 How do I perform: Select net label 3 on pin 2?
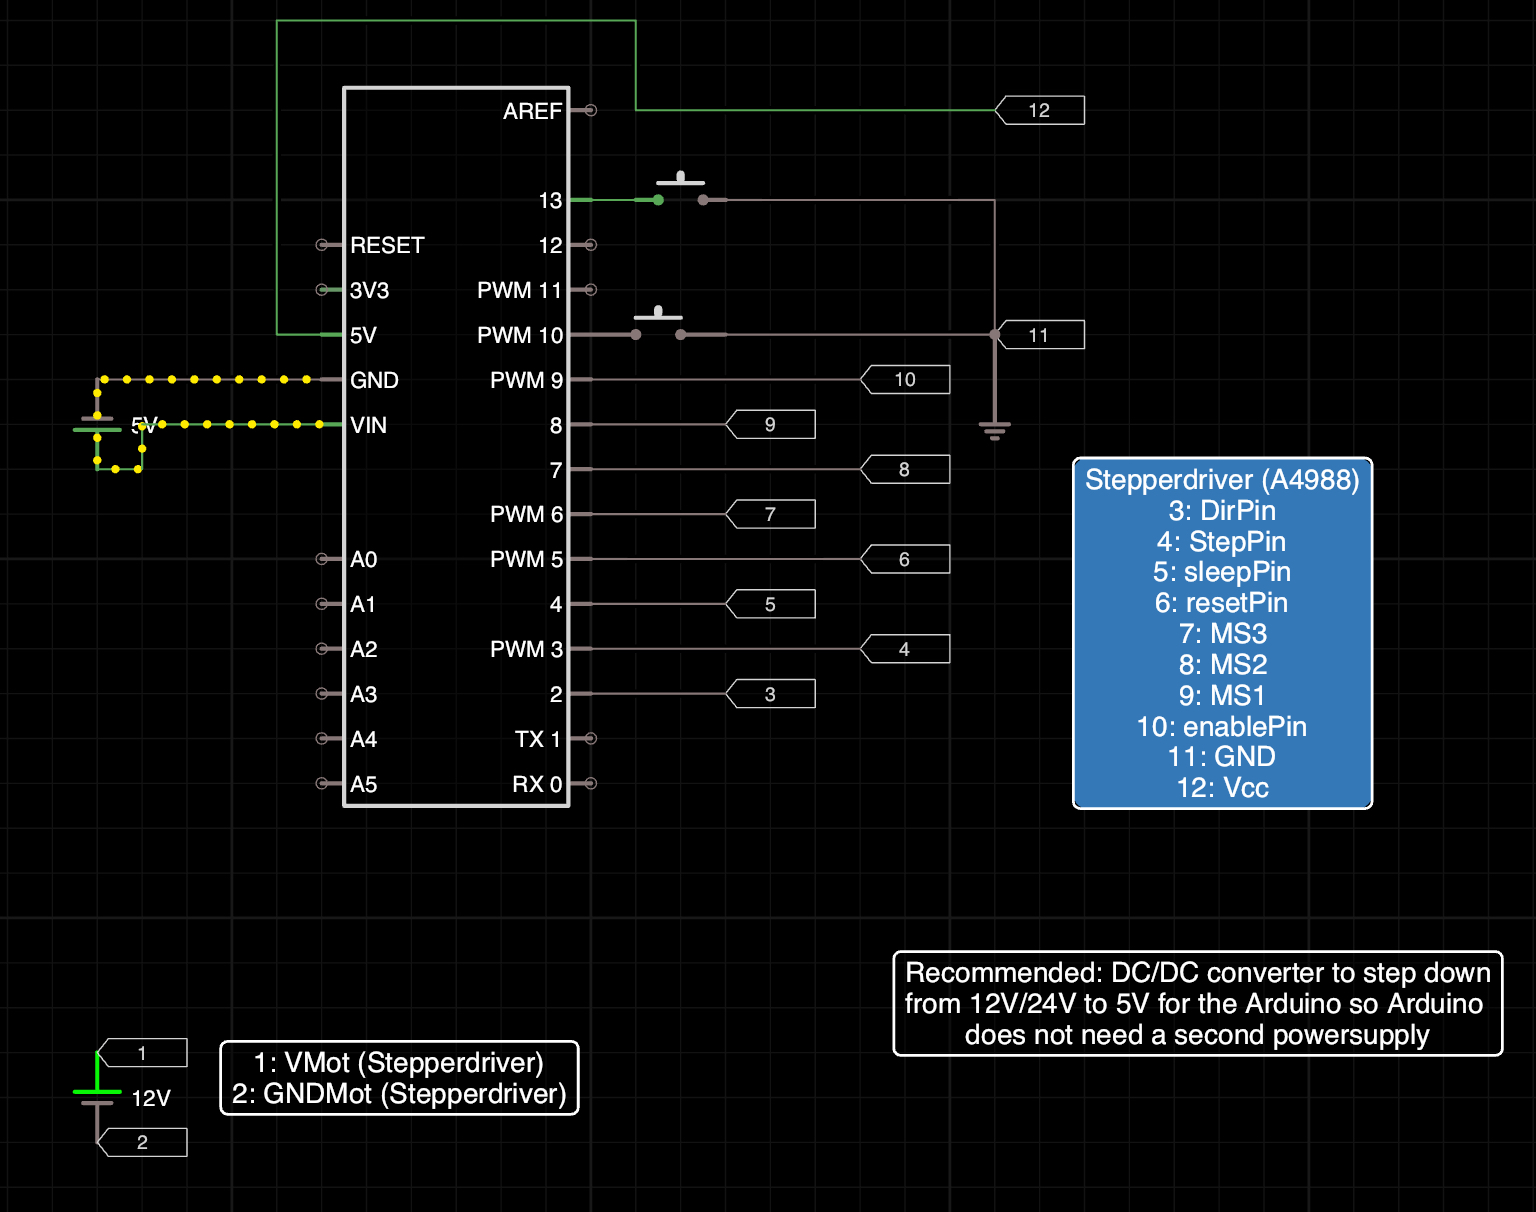point(770,694)
